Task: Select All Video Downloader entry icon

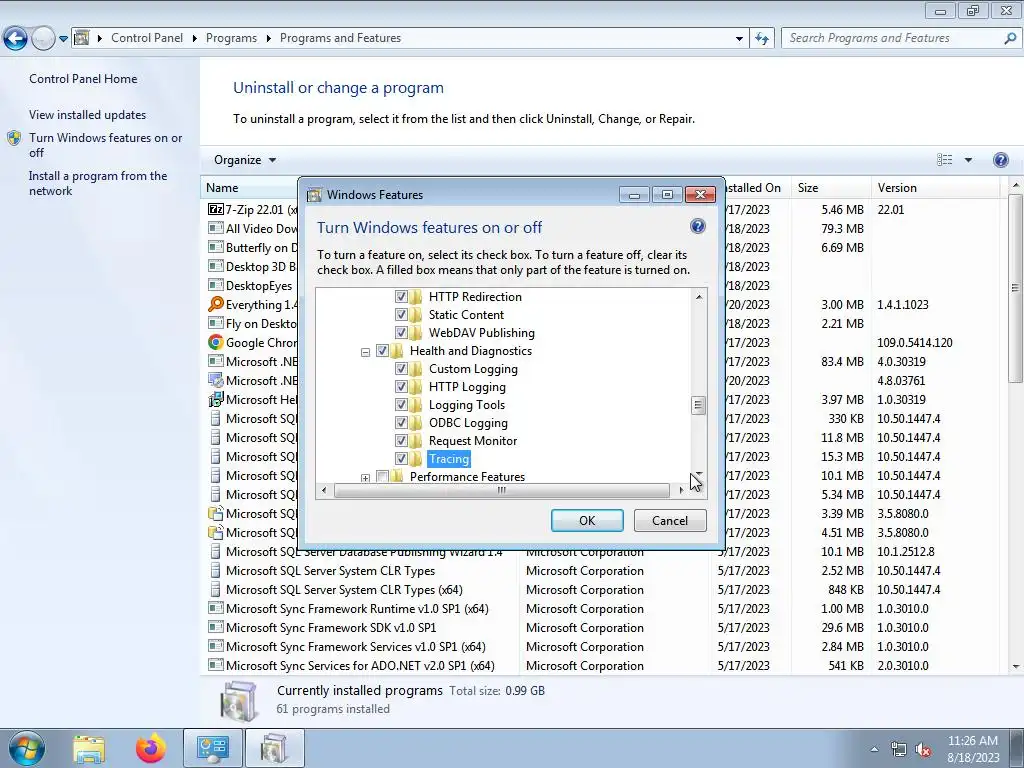Action: click(x=216, y=228)
